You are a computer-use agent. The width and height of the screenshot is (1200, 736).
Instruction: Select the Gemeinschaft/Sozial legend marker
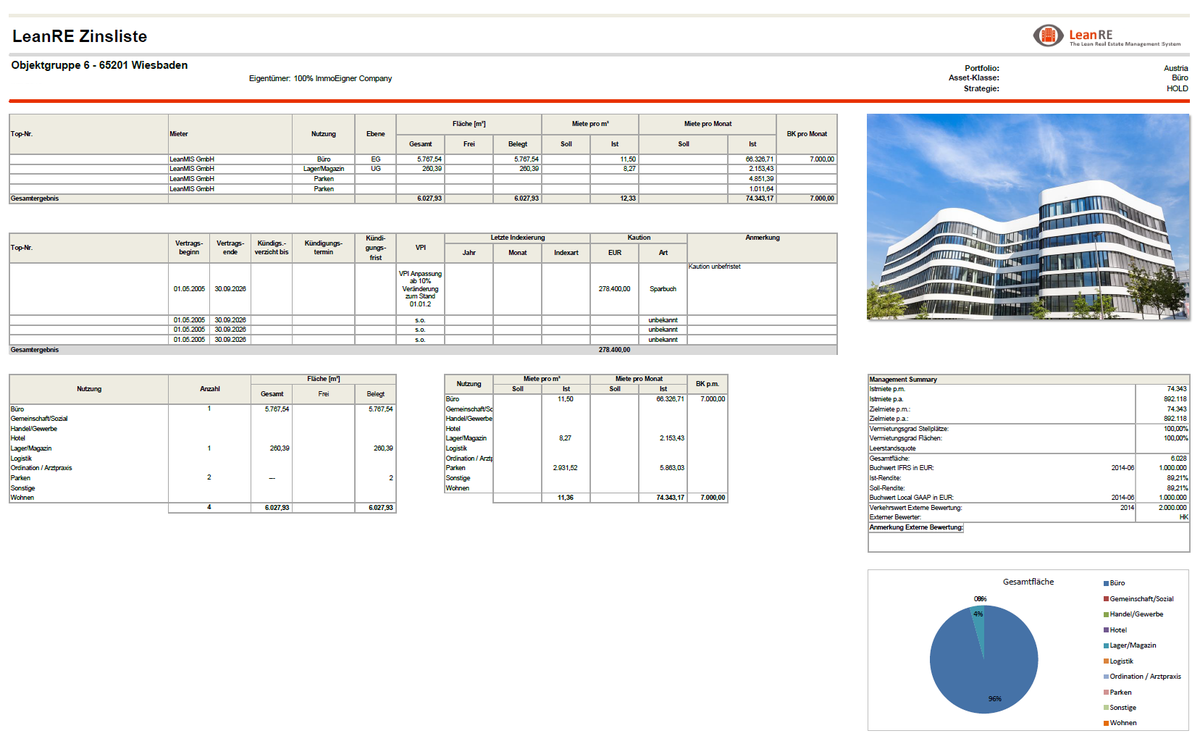coord(1104,598)
